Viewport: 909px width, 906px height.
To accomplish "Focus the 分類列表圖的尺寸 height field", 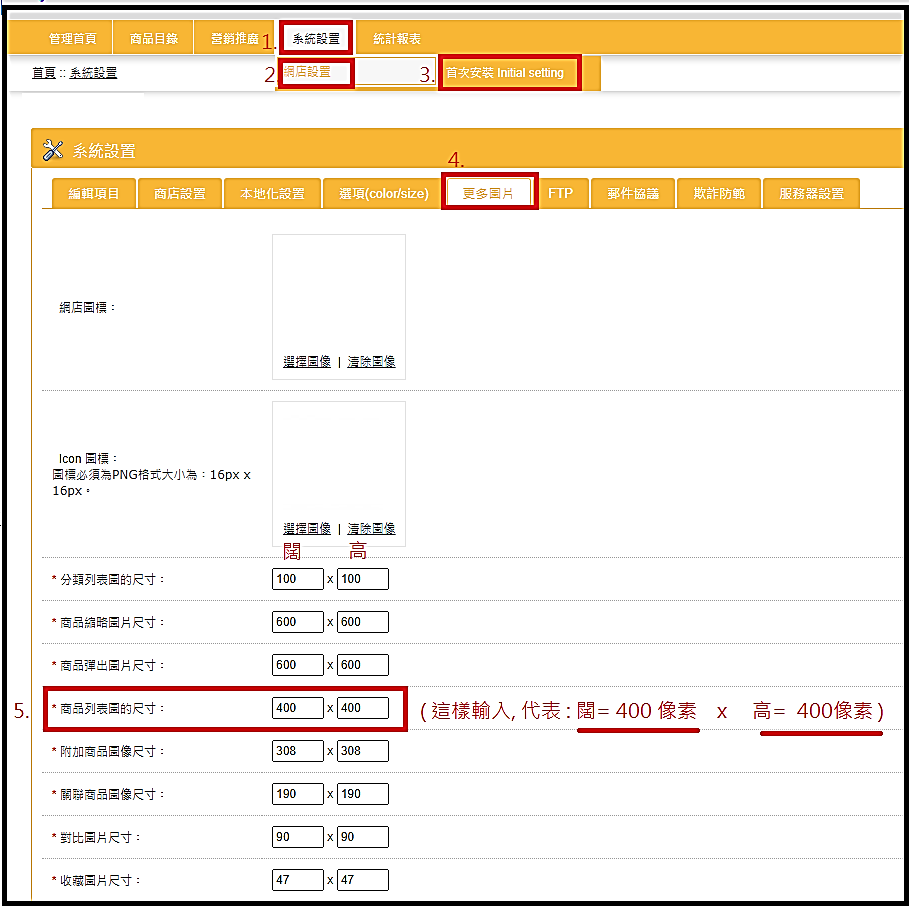I will point(363,579).
